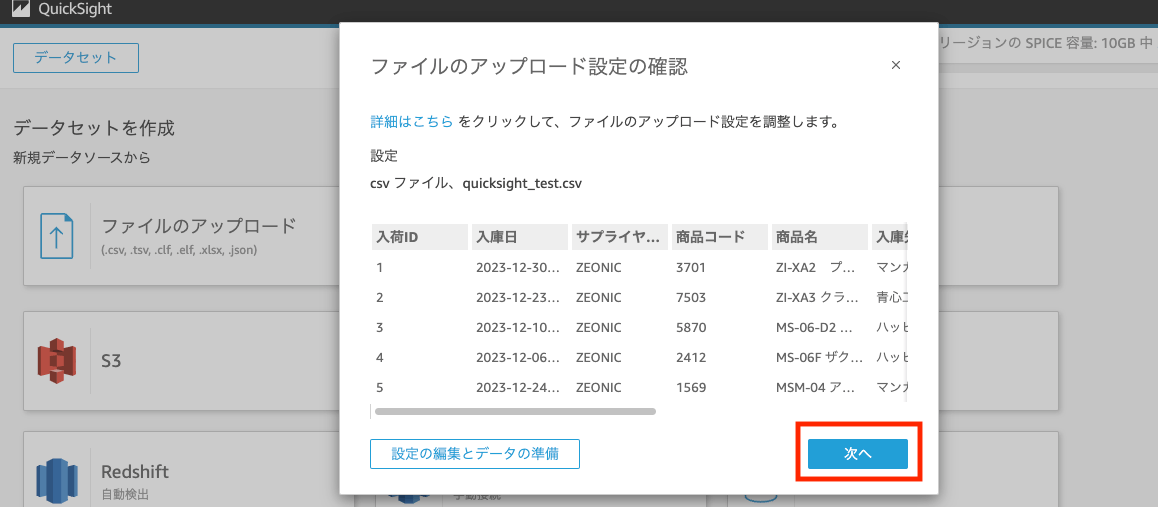Click the date cell 2023-12-24

pyautogui.click(x=520, y=387)
